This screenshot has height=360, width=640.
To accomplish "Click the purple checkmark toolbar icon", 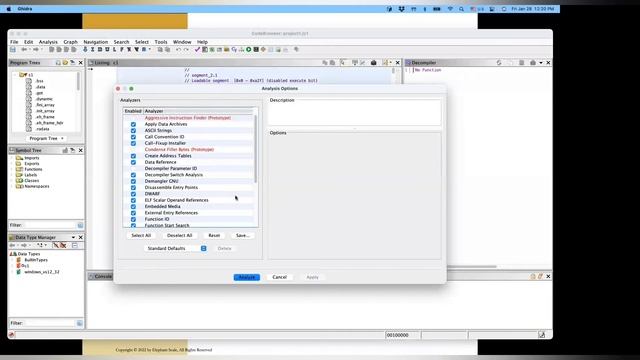I will (197, 50).
